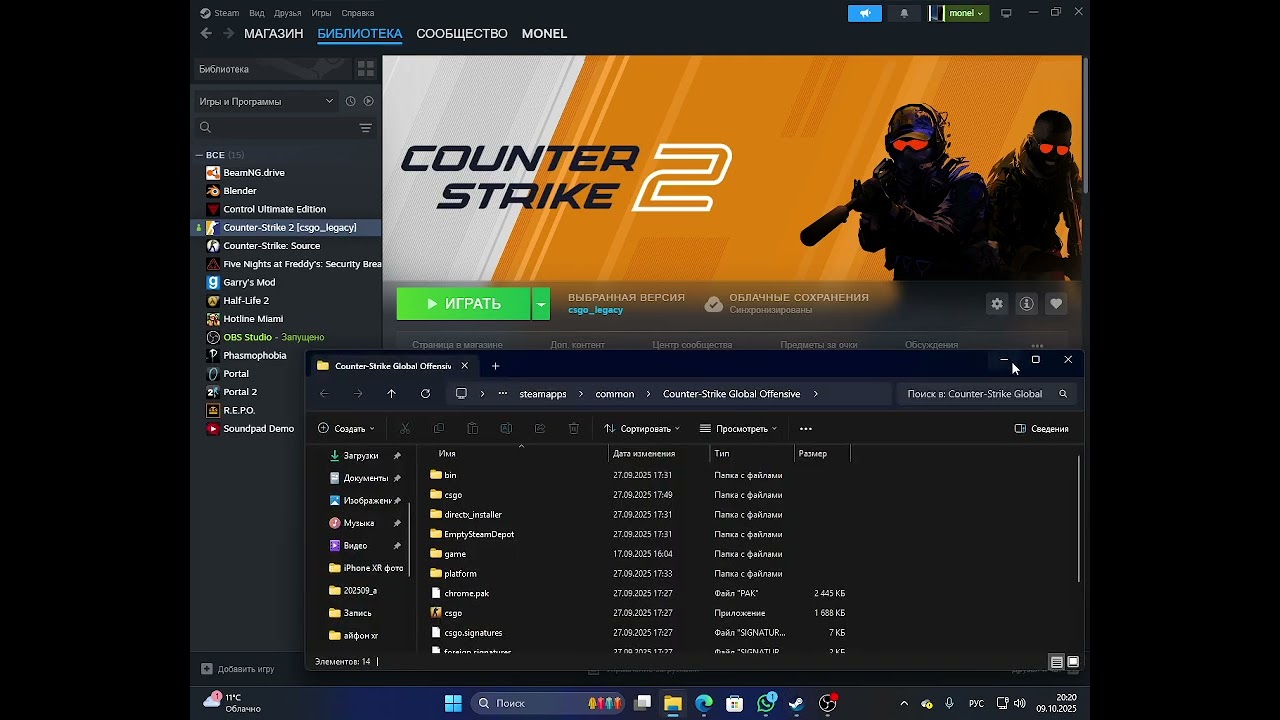Click the Explorer search box

[986, 394]
